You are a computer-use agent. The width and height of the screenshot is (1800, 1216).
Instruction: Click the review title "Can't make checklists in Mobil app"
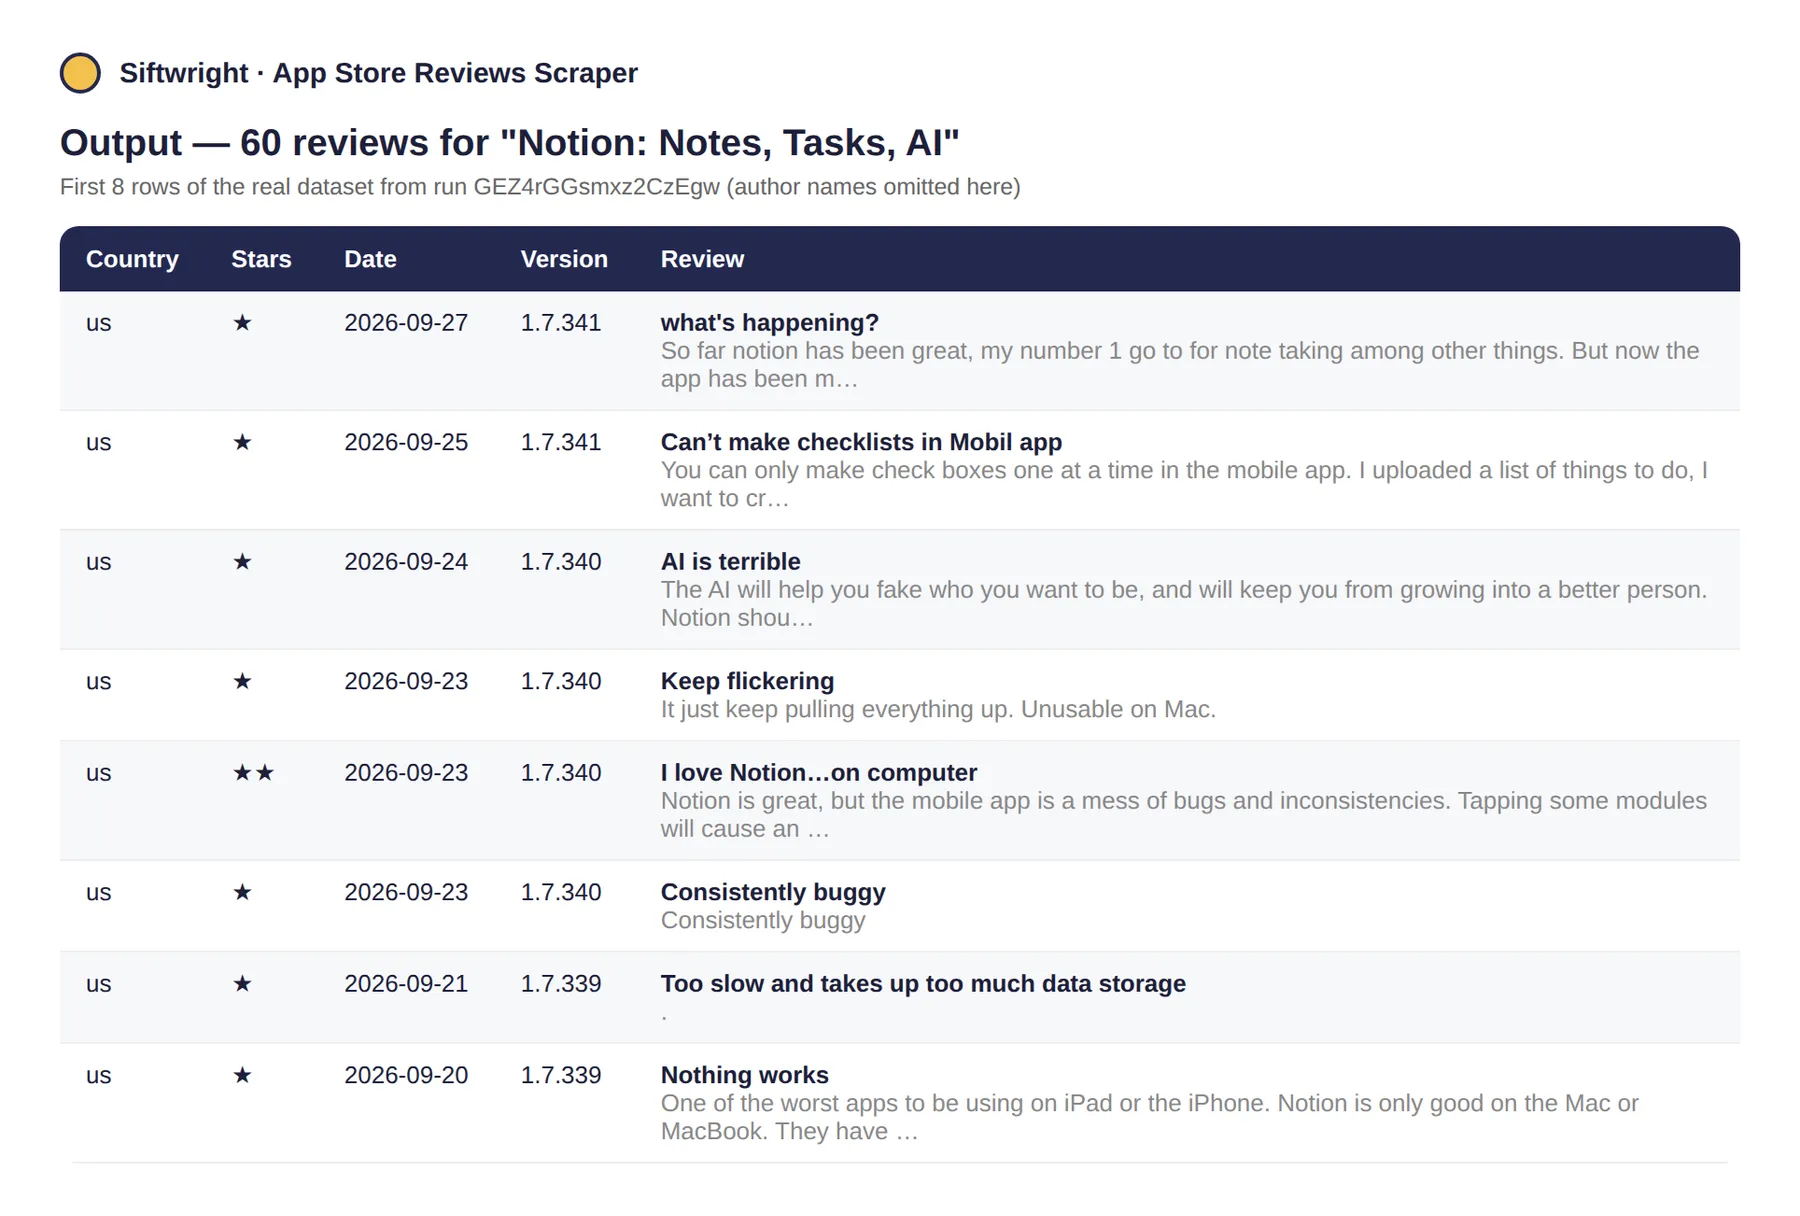coord(861,442)
